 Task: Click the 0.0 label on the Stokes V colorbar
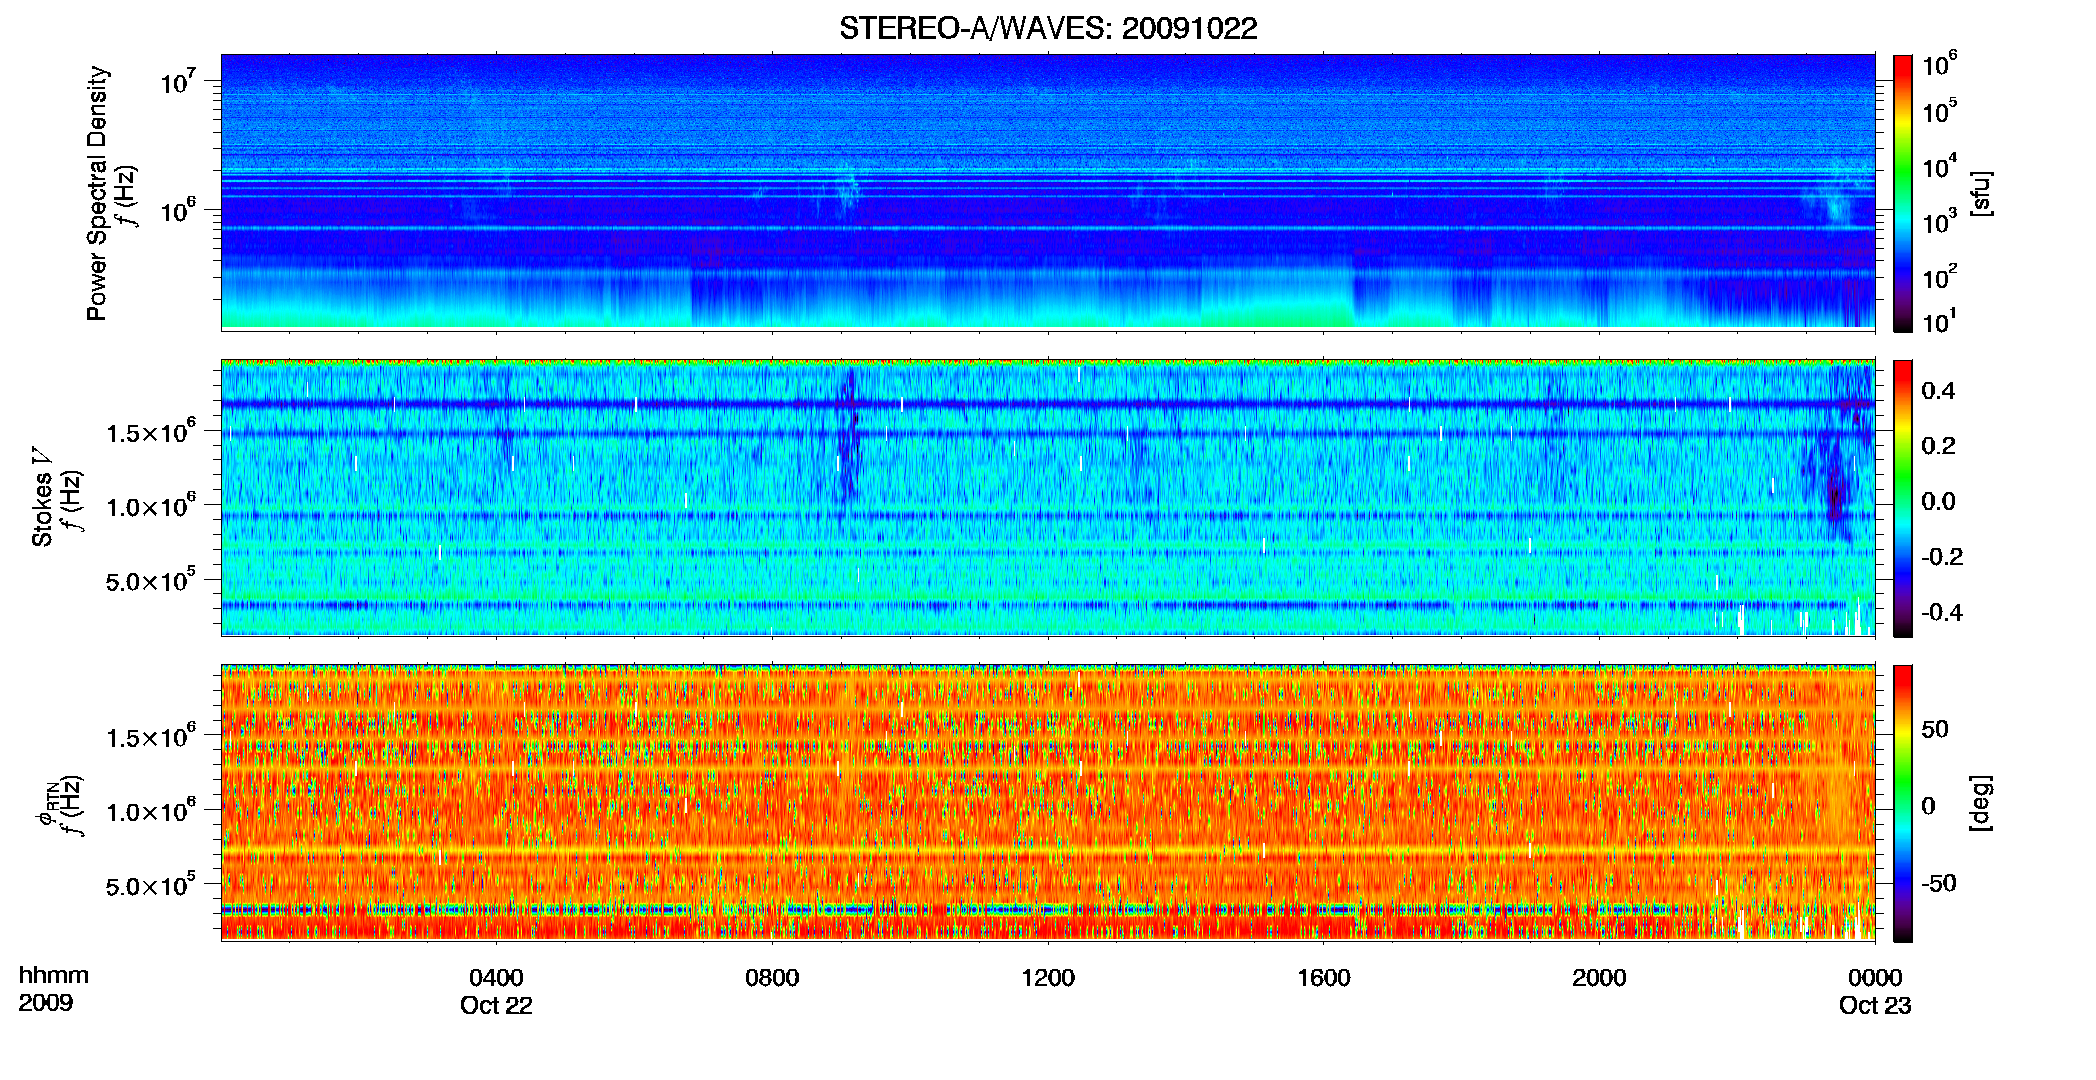(x=1938, y=501)
